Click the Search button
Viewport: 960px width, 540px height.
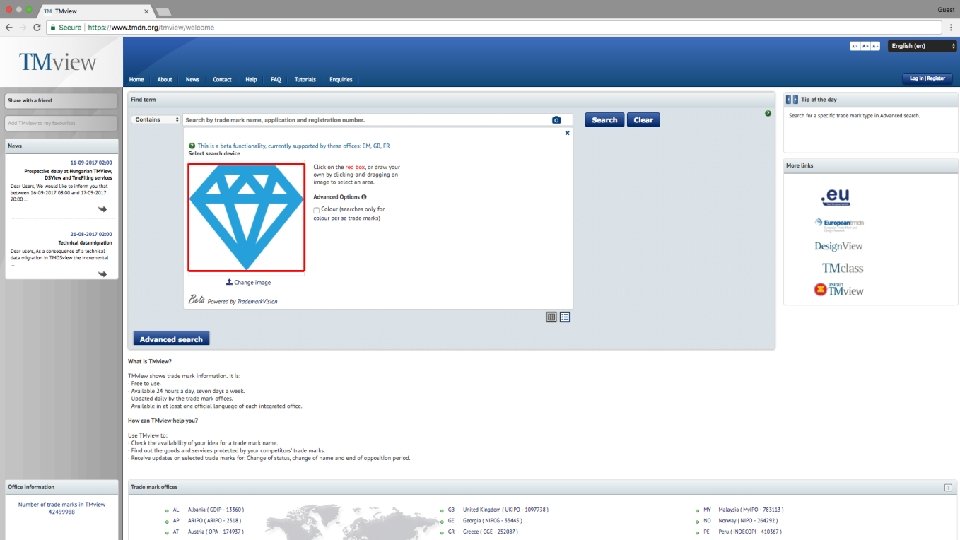point(604,120)
